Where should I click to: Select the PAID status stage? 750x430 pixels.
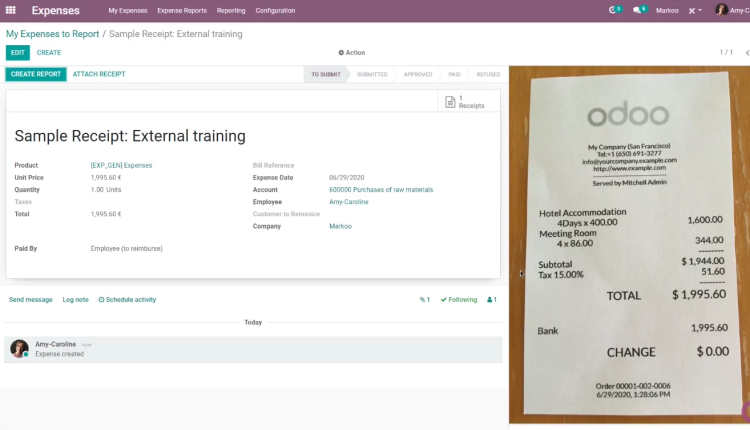[454, 74]
